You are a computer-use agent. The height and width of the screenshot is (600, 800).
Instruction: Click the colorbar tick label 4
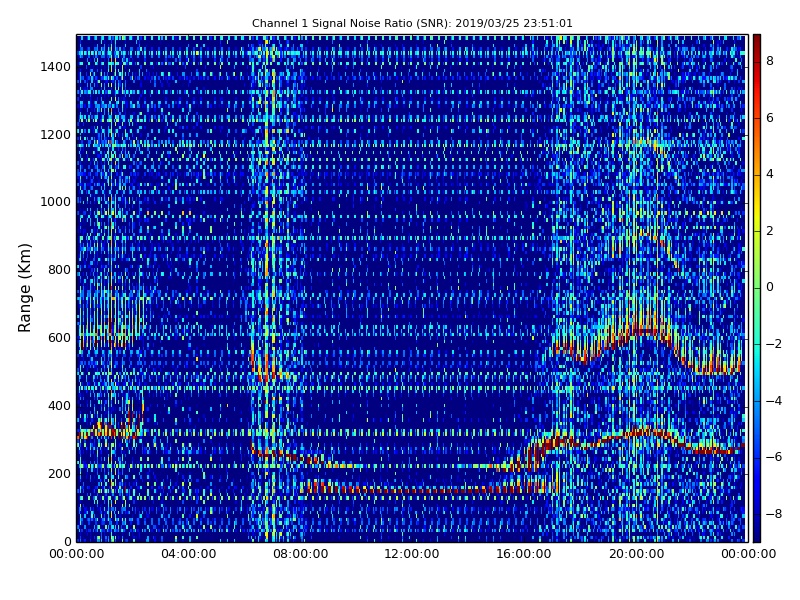(x=770, y=174)
